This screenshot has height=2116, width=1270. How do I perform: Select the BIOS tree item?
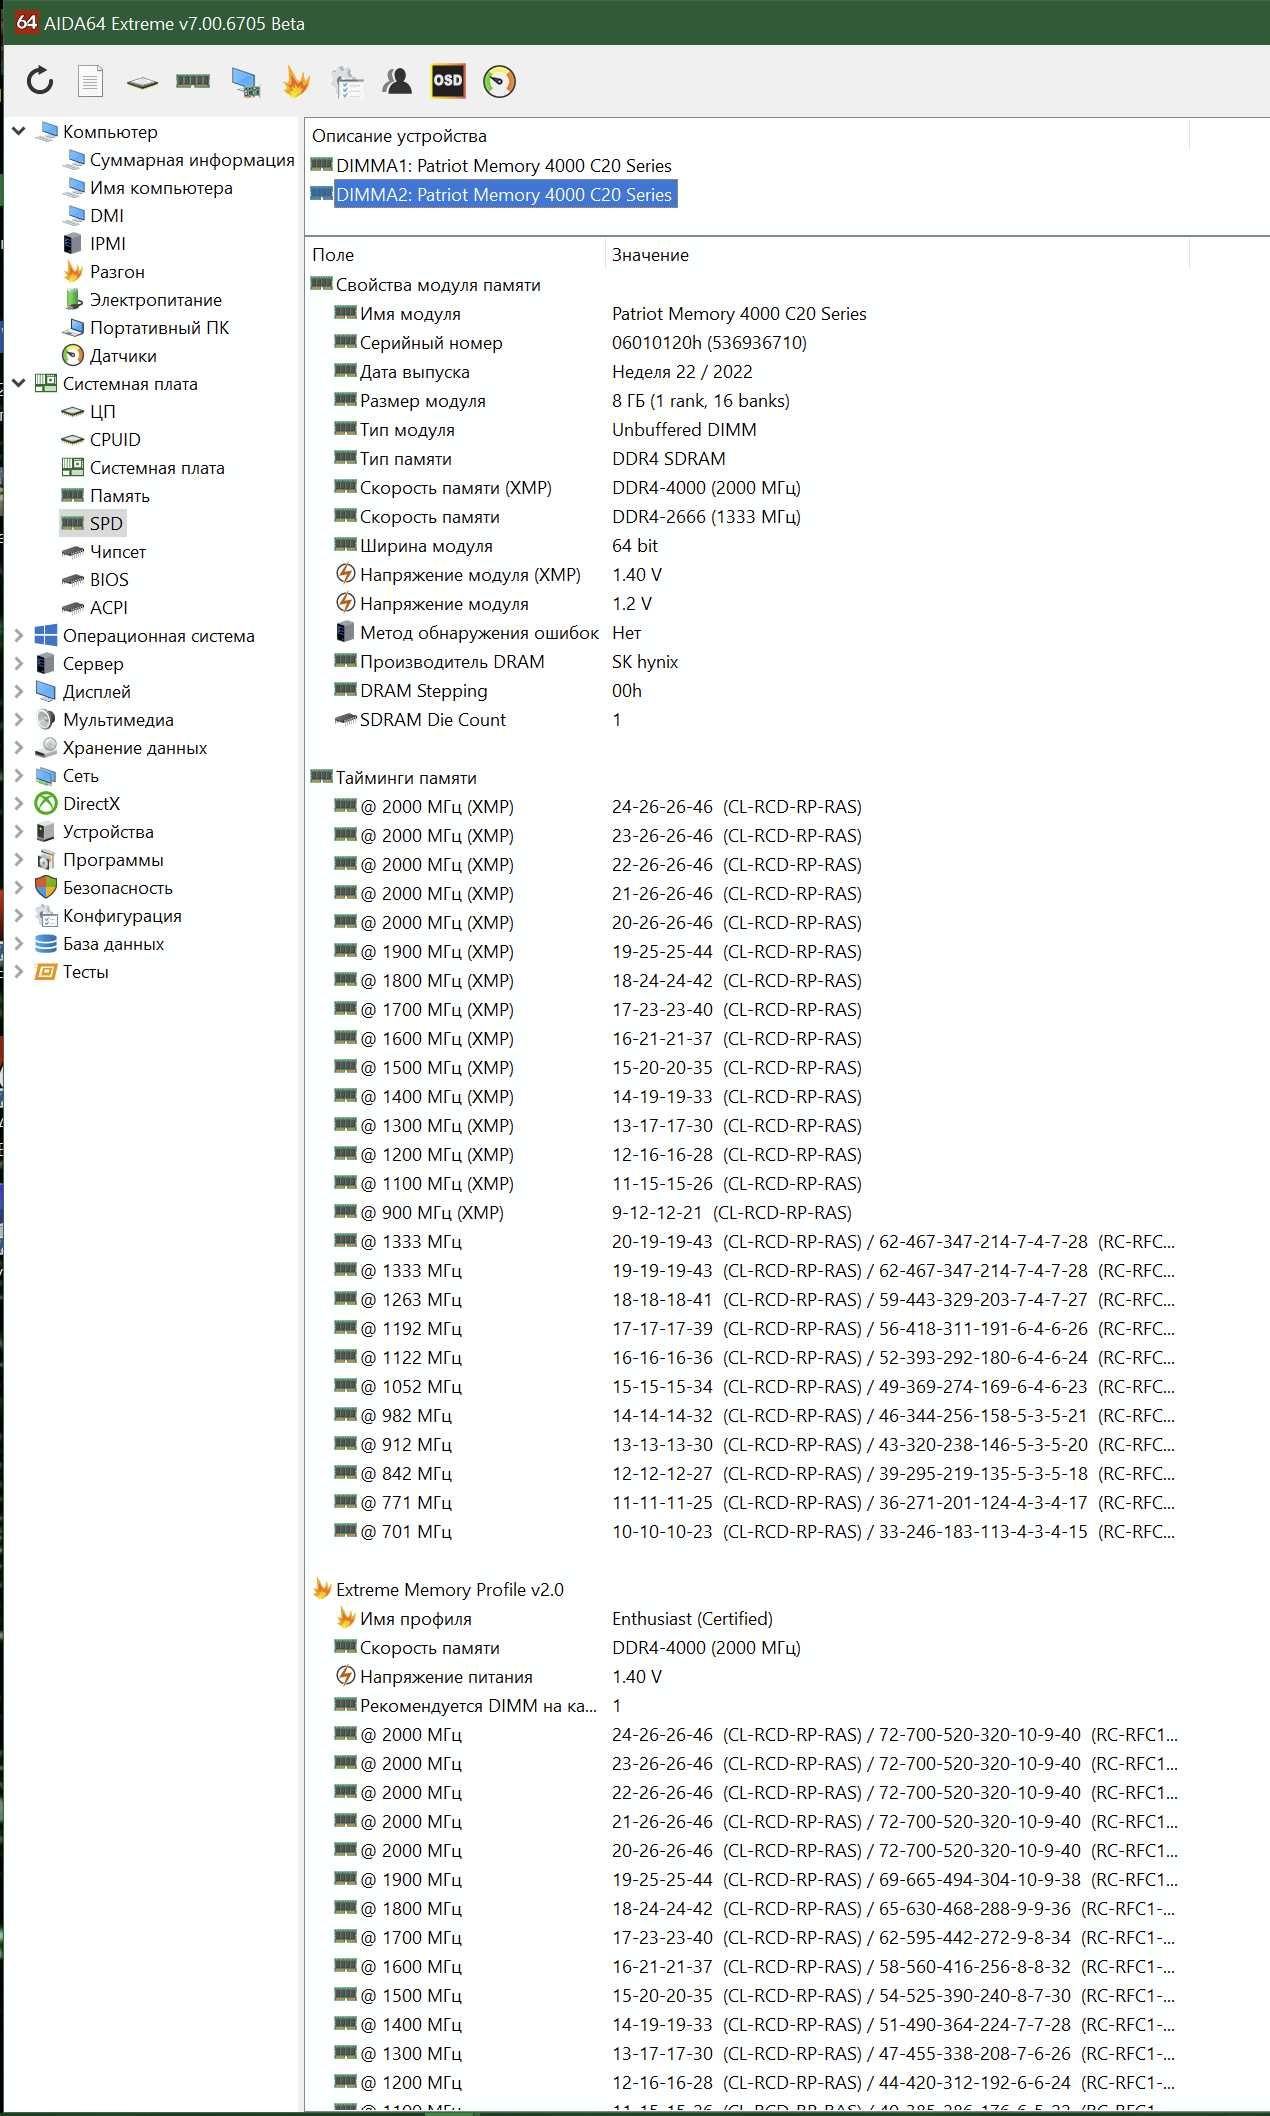[x=109, y=580]
